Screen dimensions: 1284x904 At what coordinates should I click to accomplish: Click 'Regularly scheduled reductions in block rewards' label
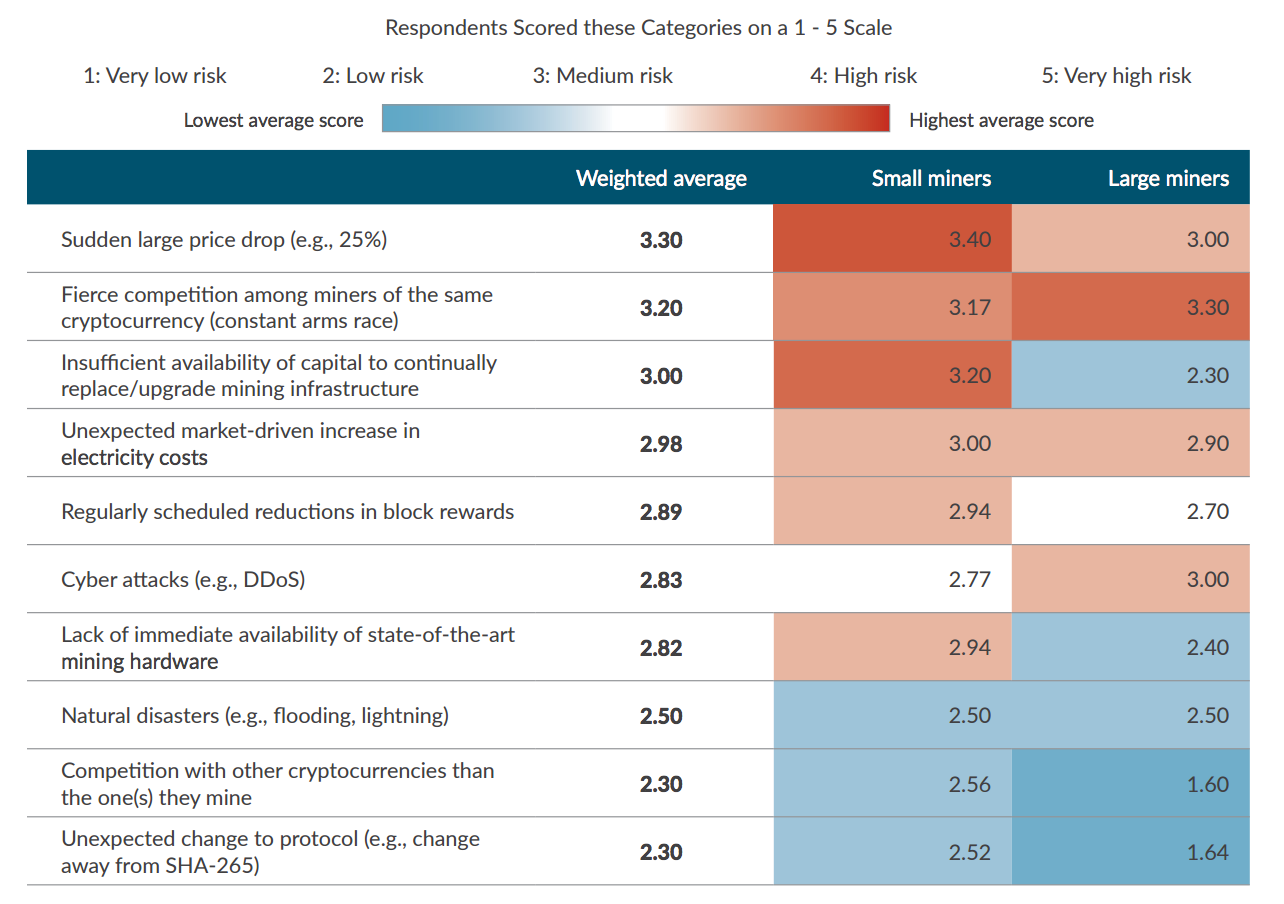click(287, 512)
